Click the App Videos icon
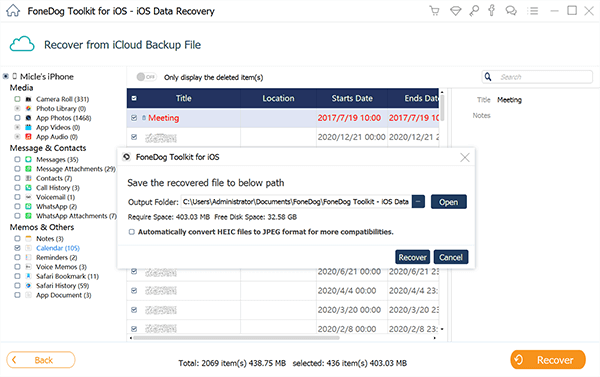Image resolution: width=600 pixels, height=377 pixels. [x=28, y=127]
